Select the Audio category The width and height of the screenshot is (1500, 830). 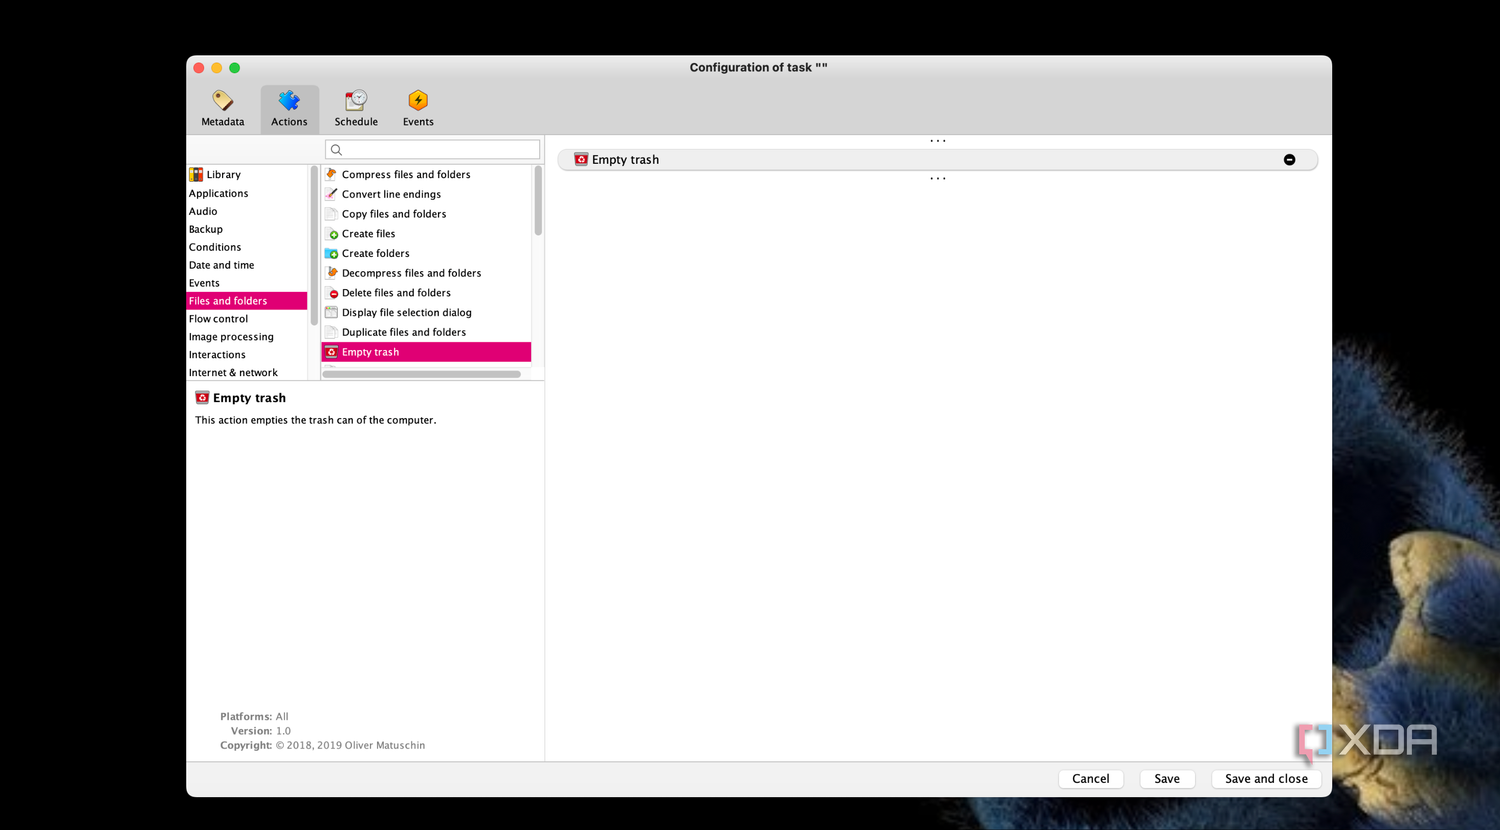coord(247,211)
